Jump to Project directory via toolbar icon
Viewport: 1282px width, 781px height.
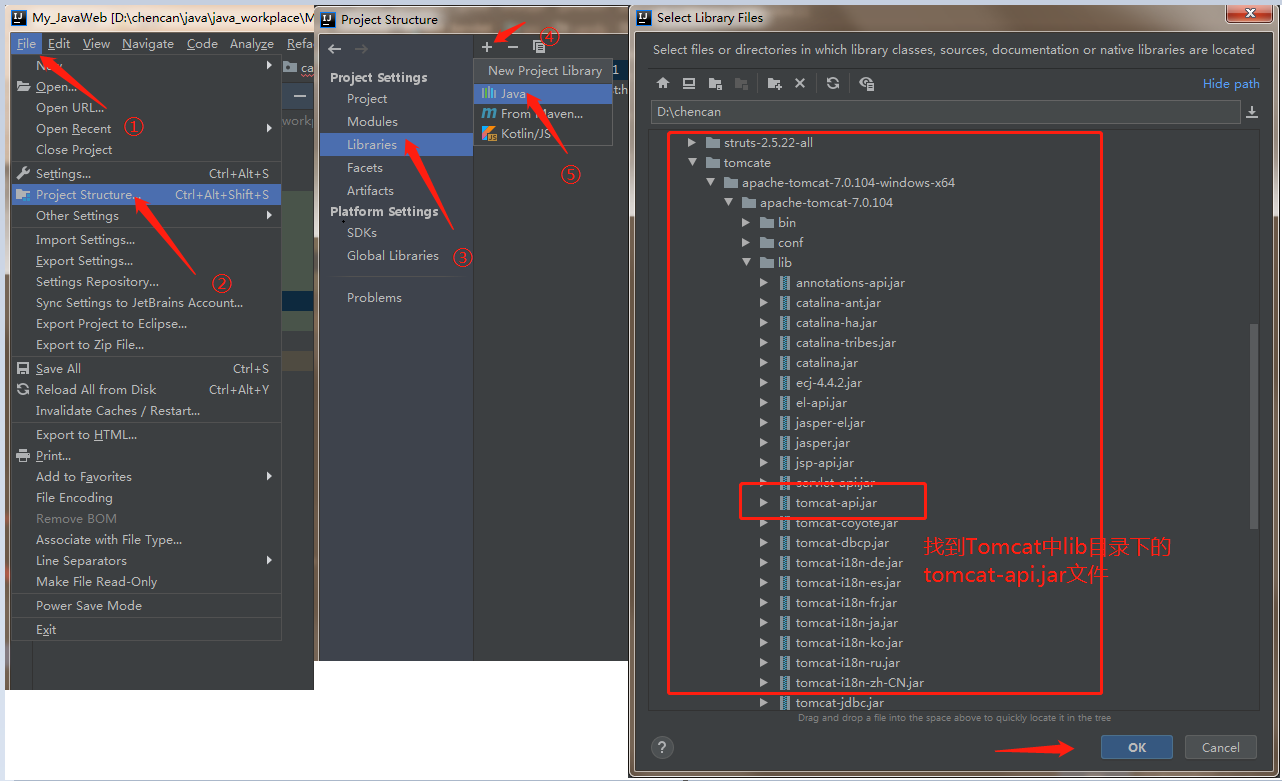click(715, 84)
